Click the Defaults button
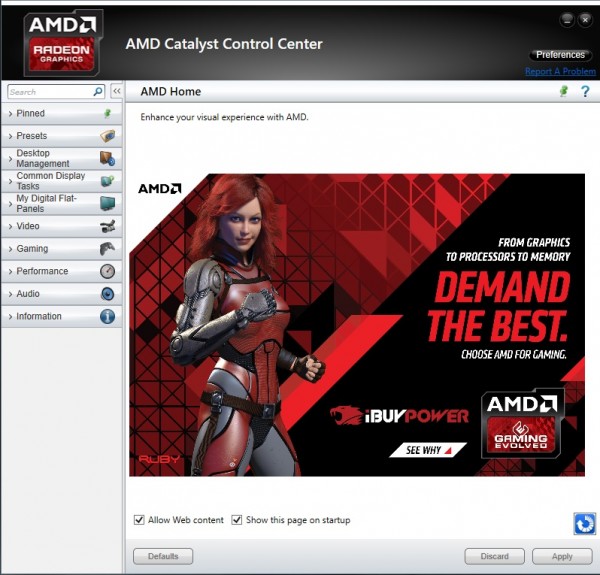Viewport: 600px width, 575px height. [163, 556]
